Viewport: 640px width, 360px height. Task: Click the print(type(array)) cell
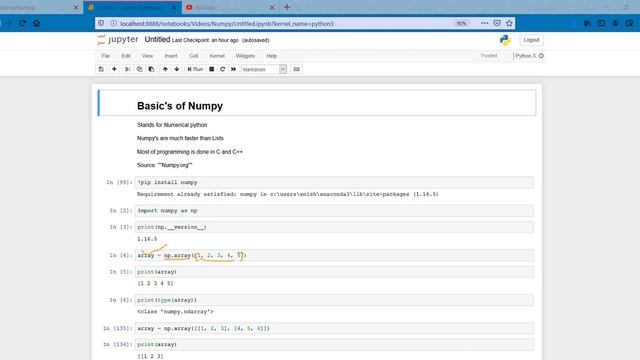(x=334, y=300)
